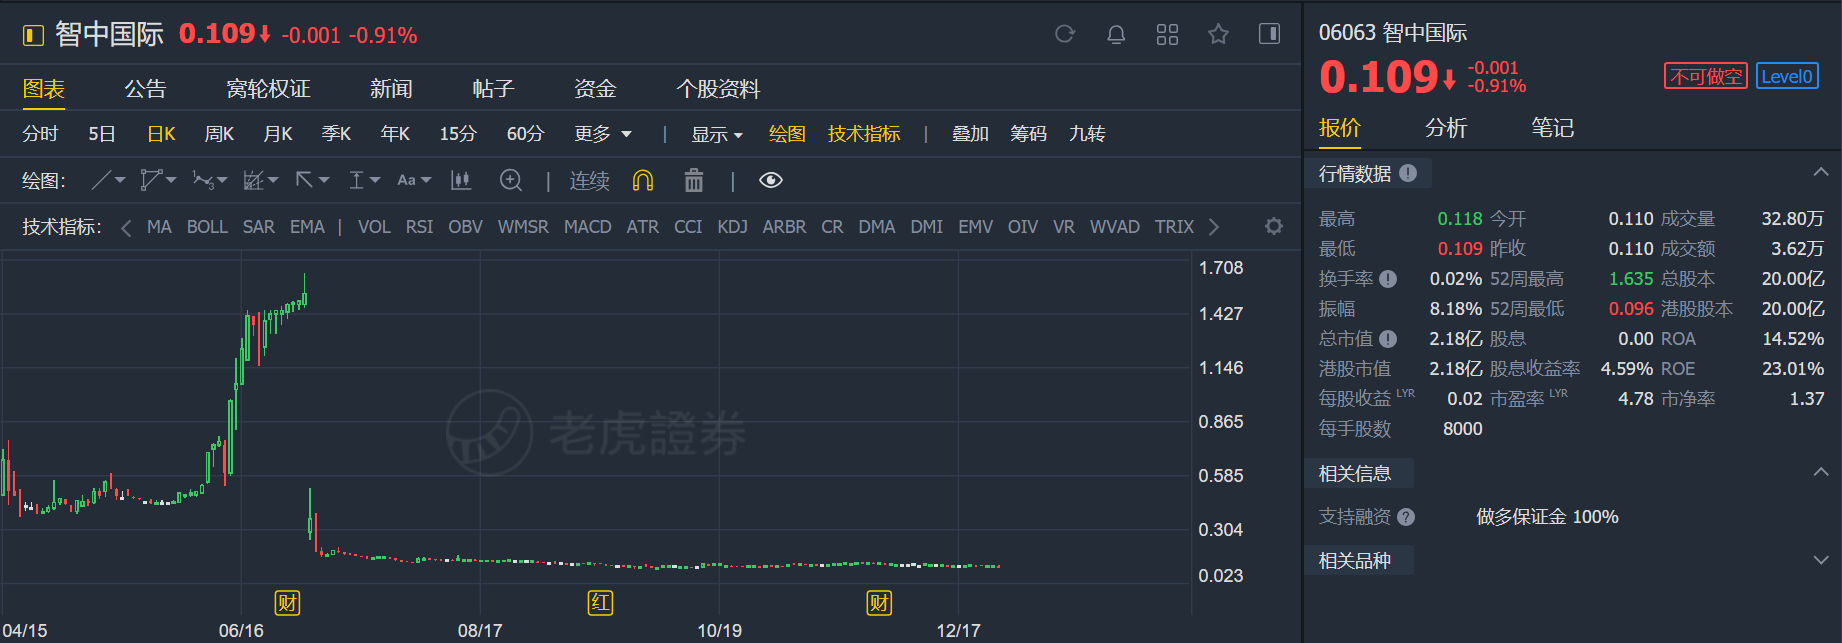This screenshot has width=1842, height=643.
Task: Toggle 筹码 chip distribution
Action: coord(1028,134)
